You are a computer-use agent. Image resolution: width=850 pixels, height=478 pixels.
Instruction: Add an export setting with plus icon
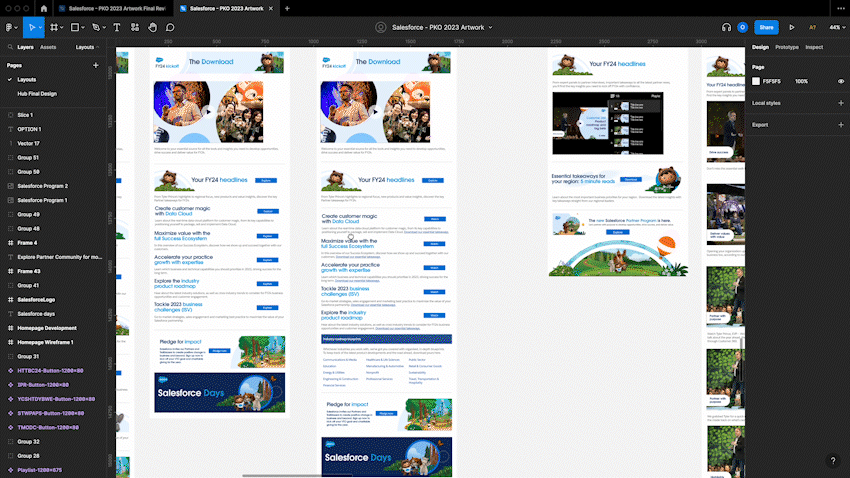[841, 125]
